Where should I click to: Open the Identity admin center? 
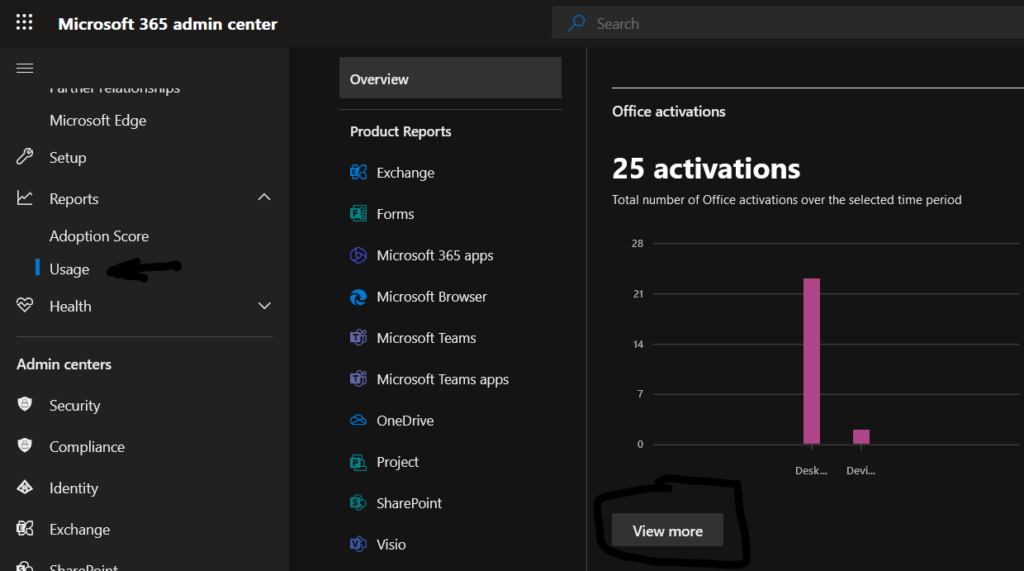tap(74, 488)
